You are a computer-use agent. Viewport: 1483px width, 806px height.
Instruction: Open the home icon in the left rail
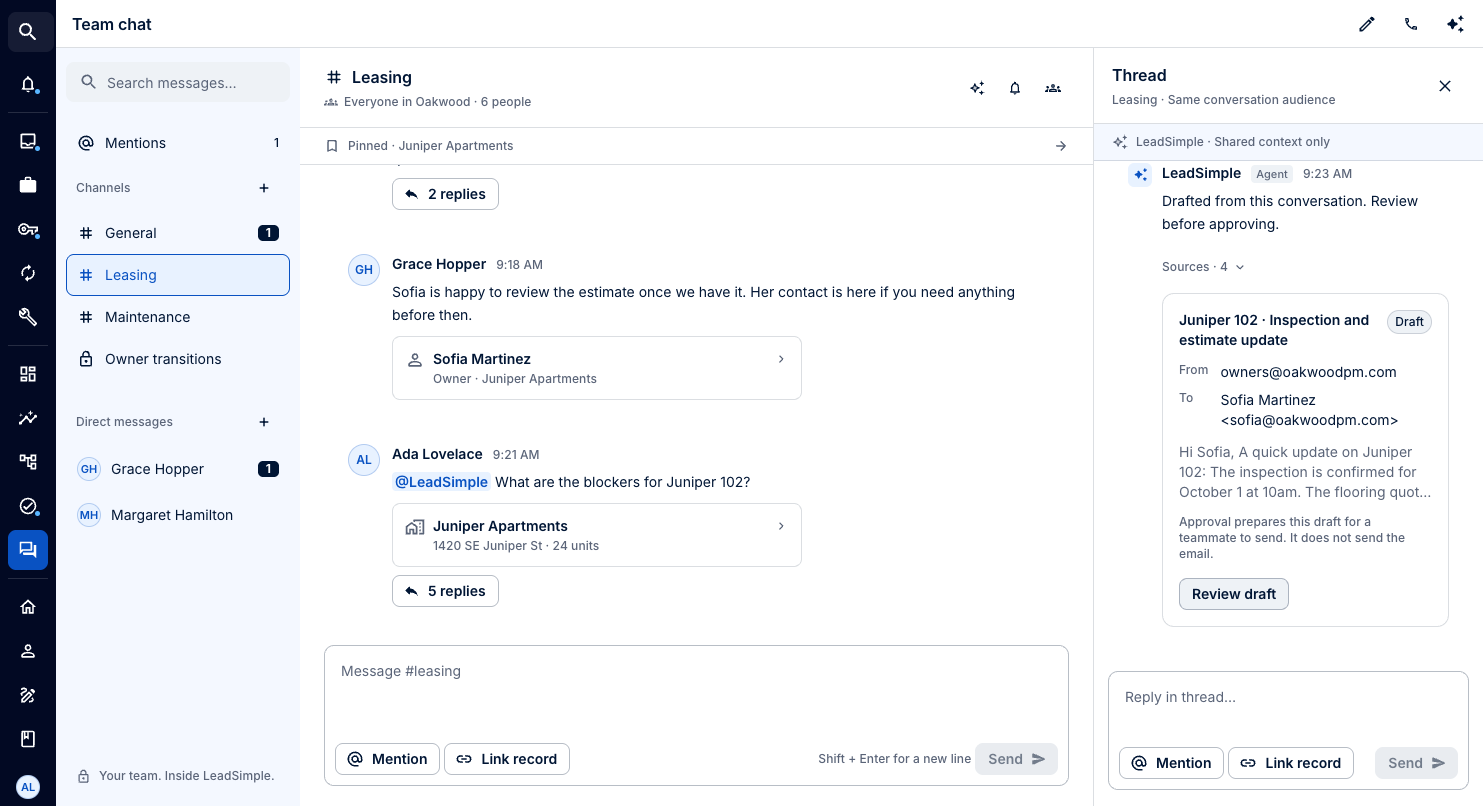click(28, 607)
